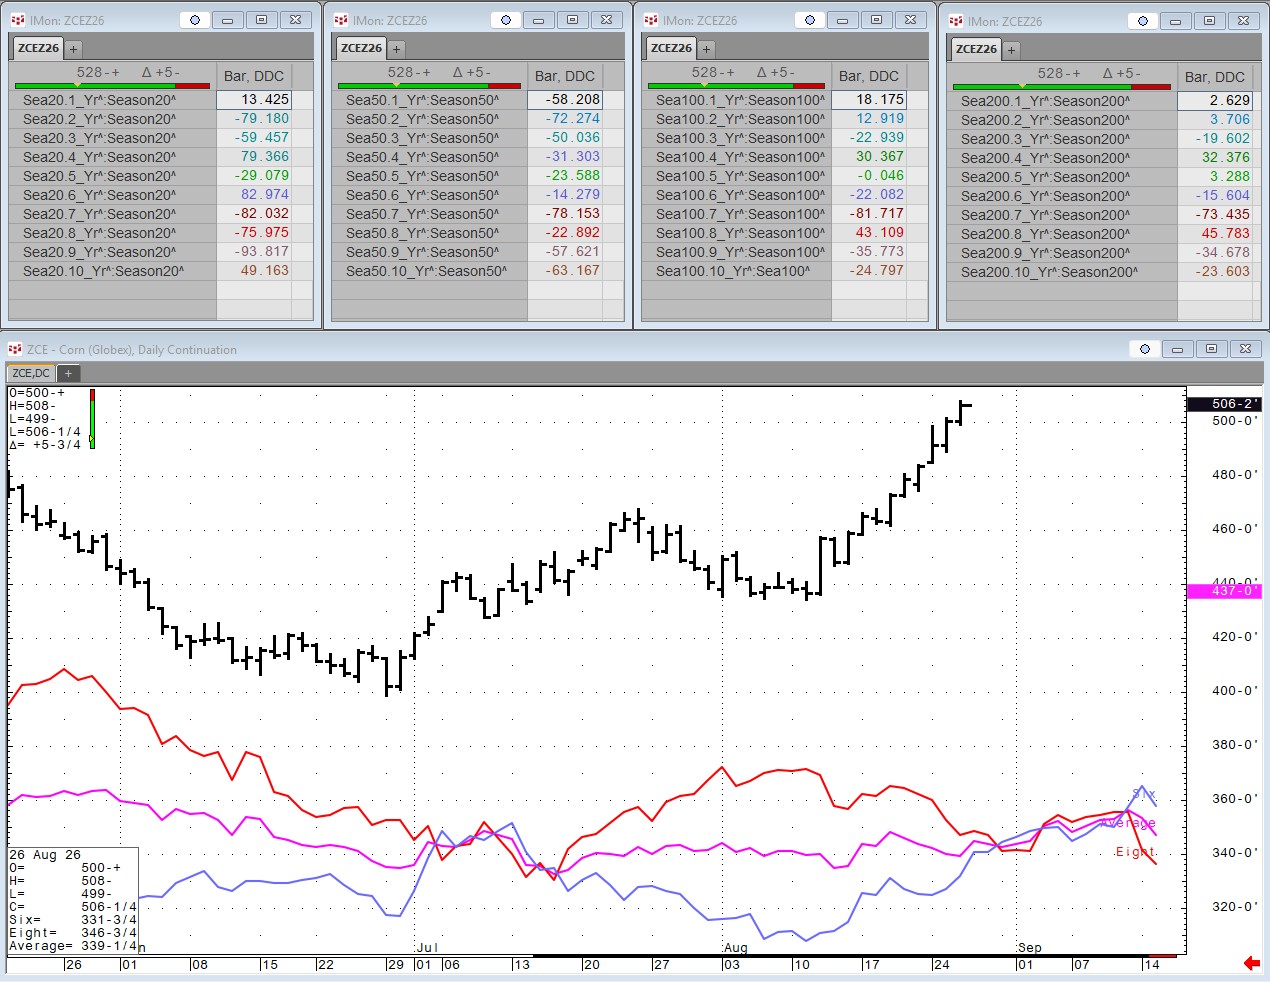Select the Sea100.8_Yr^:Season100^ row
Viewport: 1270px width, 982px height.
coord(736,233)
